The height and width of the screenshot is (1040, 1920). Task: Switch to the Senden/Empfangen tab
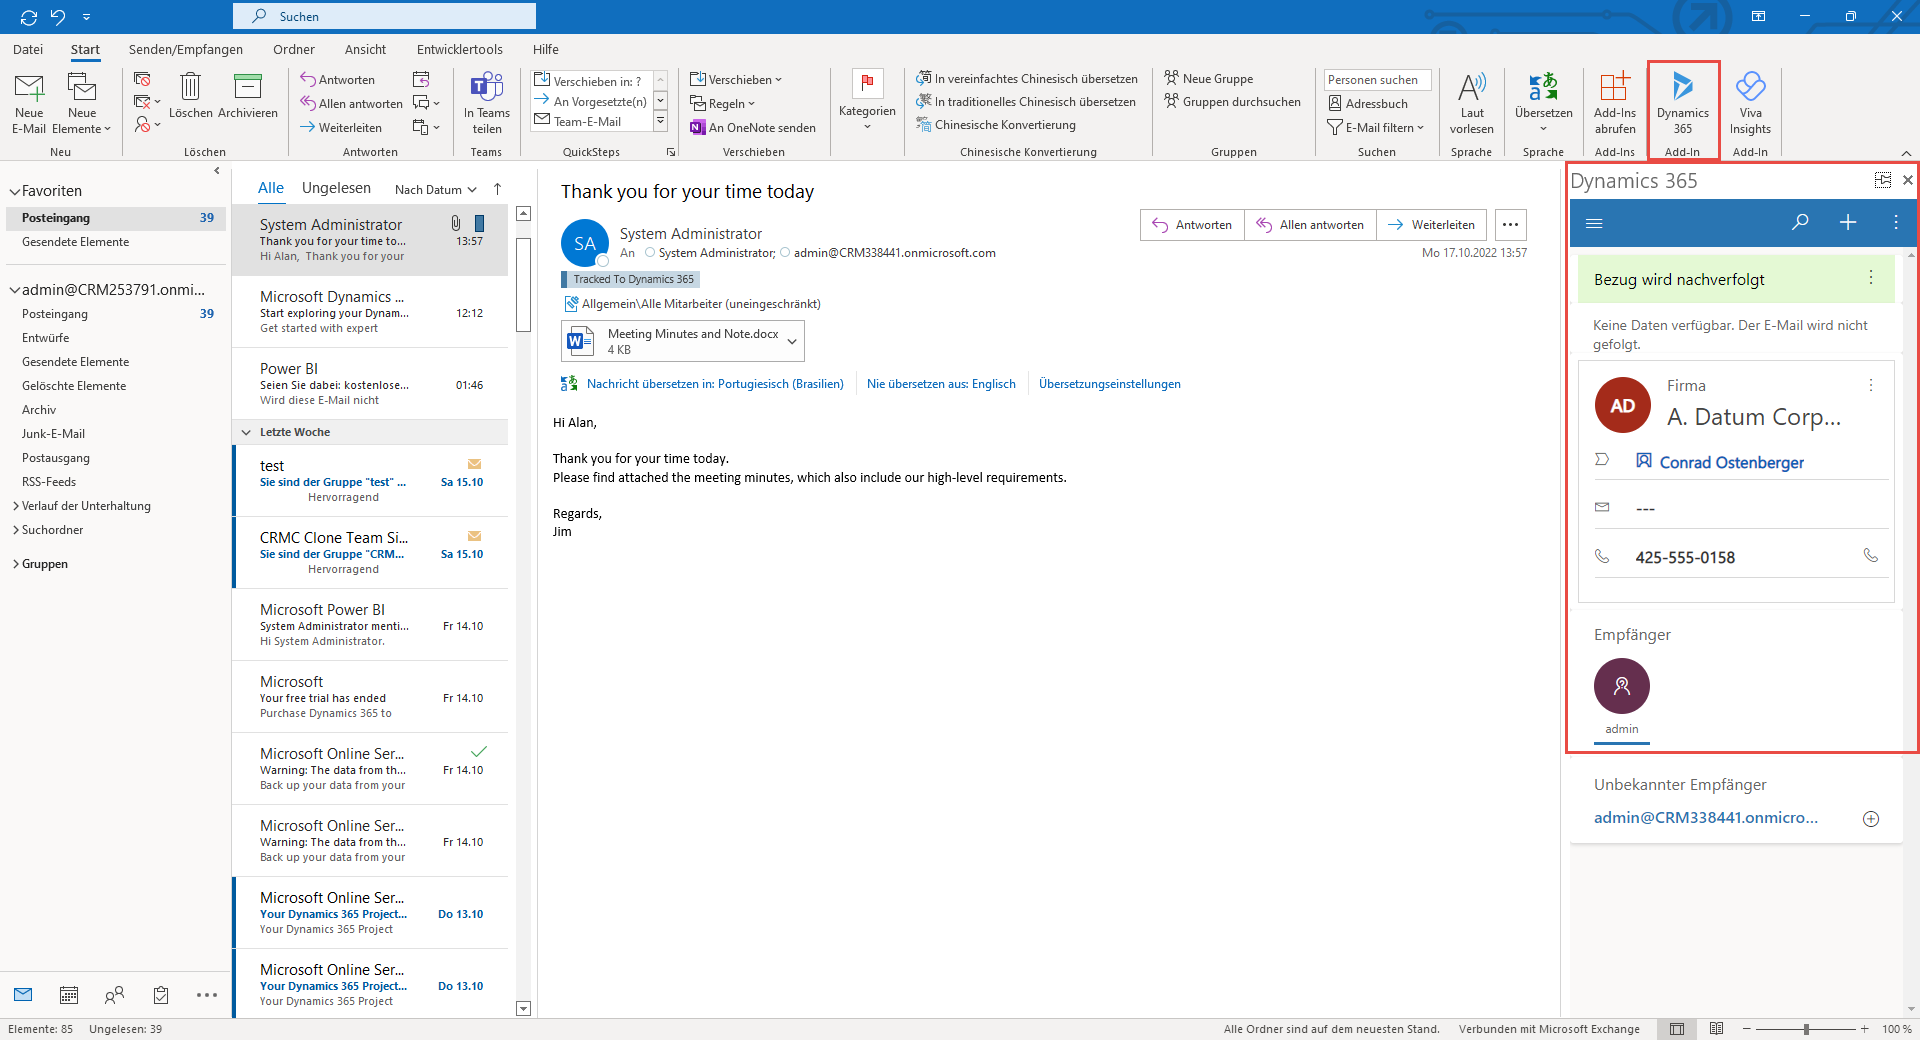186,49
